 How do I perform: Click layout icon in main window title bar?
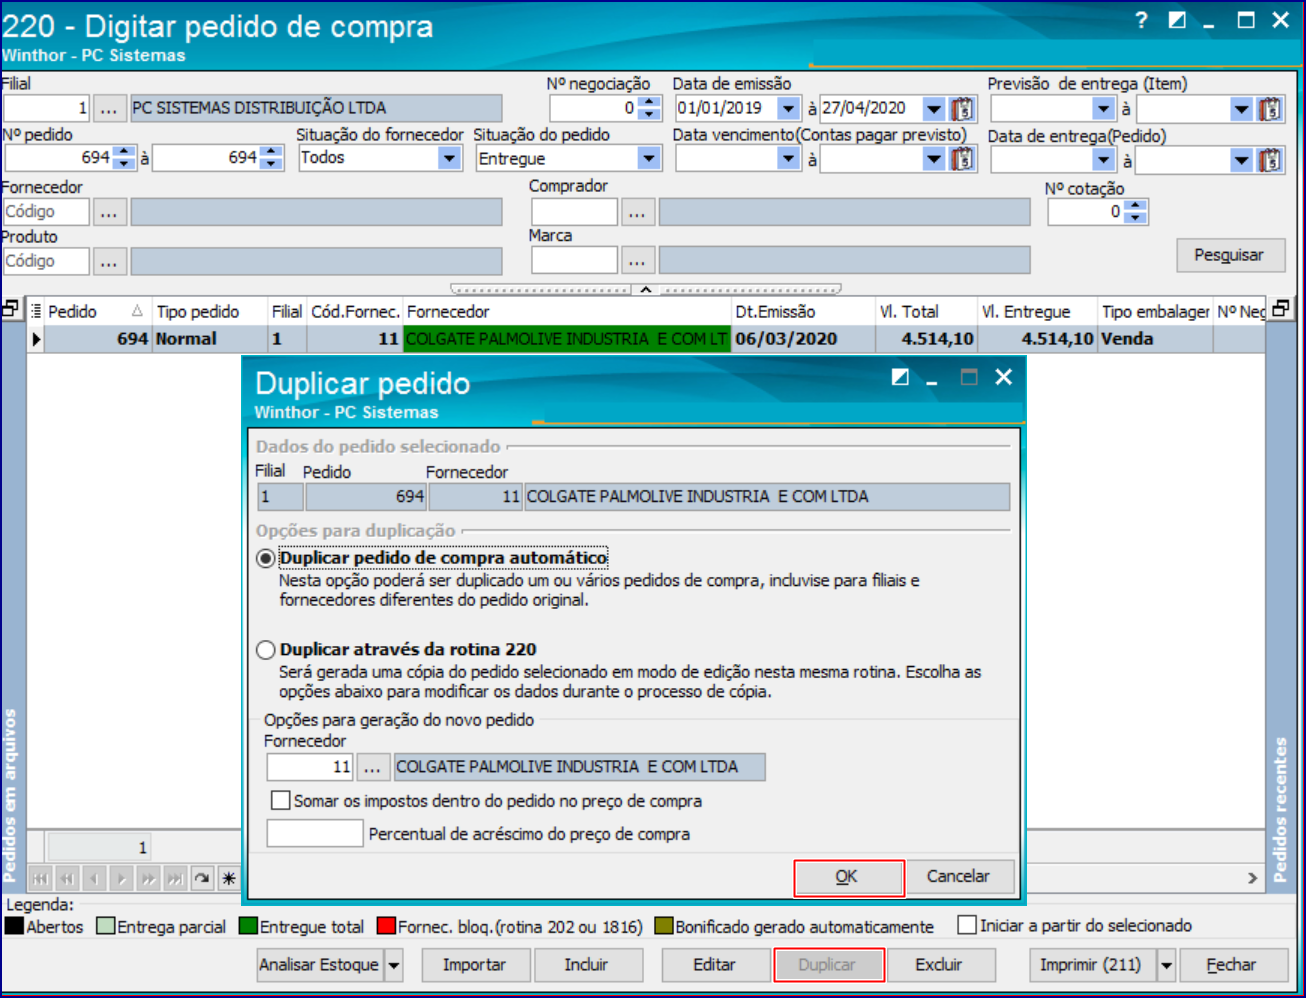1177,20
